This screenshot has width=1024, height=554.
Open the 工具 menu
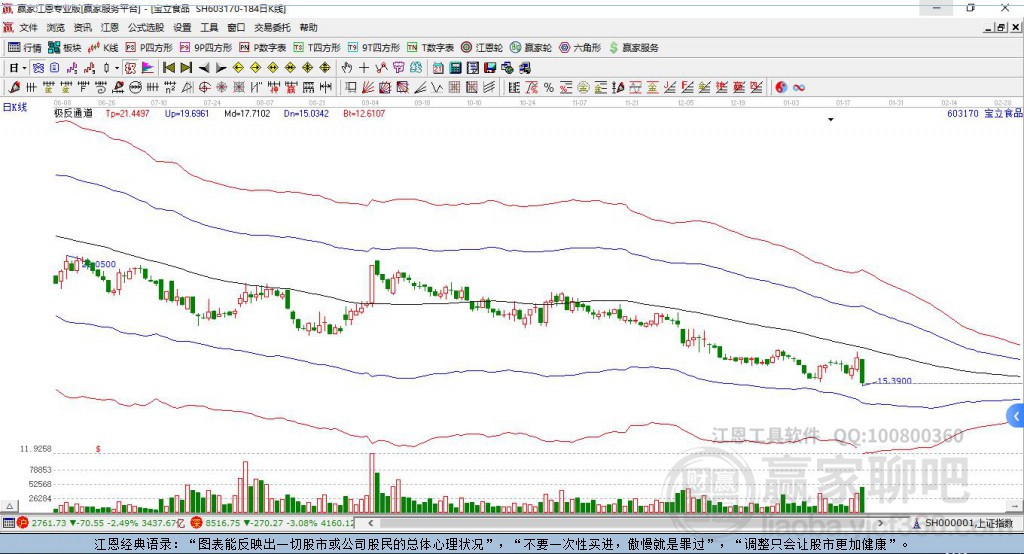[x=209, y=27]
